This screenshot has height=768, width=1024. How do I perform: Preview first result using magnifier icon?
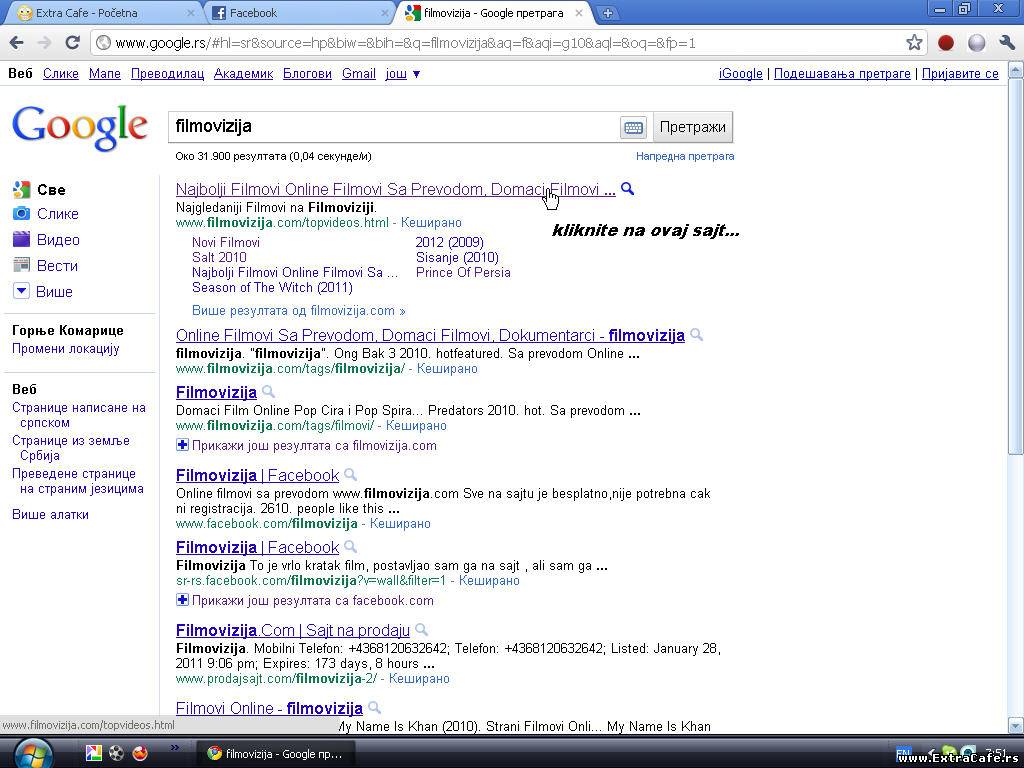point(627,189)
